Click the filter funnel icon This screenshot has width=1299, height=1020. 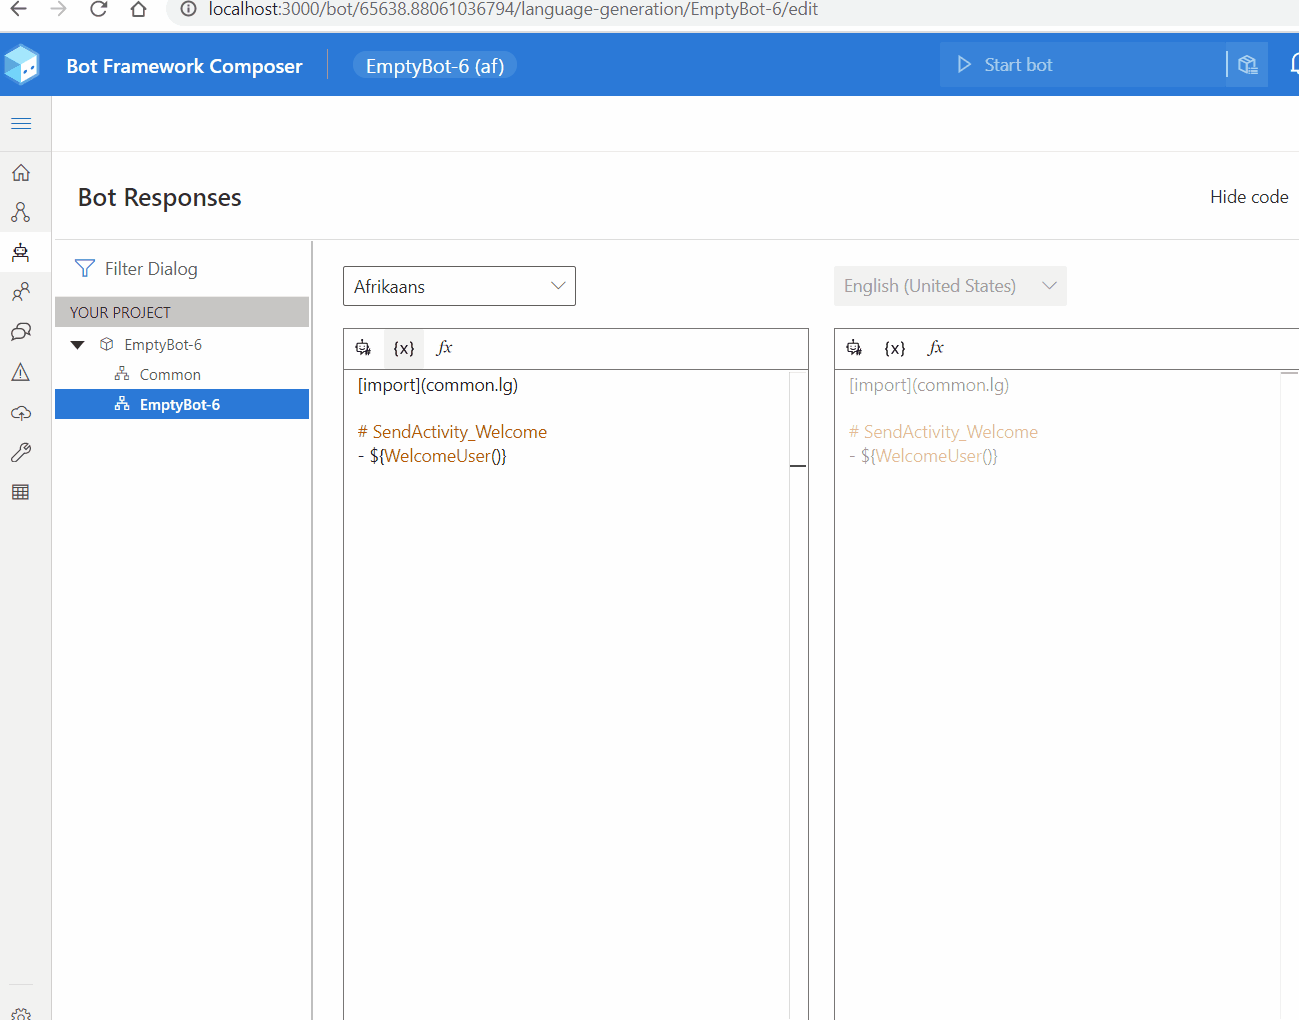(85, 268)
